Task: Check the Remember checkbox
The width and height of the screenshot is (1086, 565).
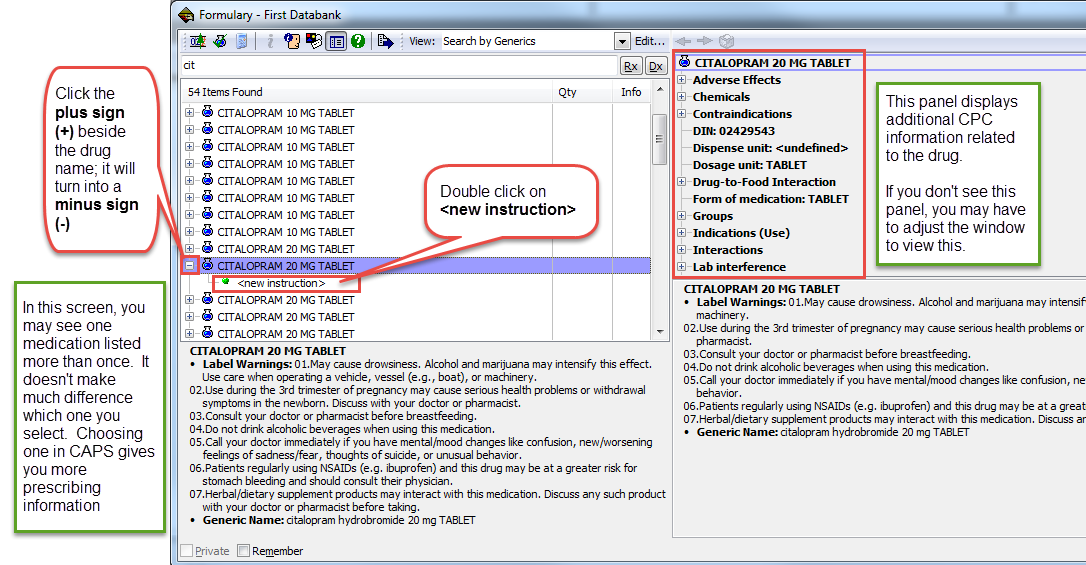Action: [243, 551]
